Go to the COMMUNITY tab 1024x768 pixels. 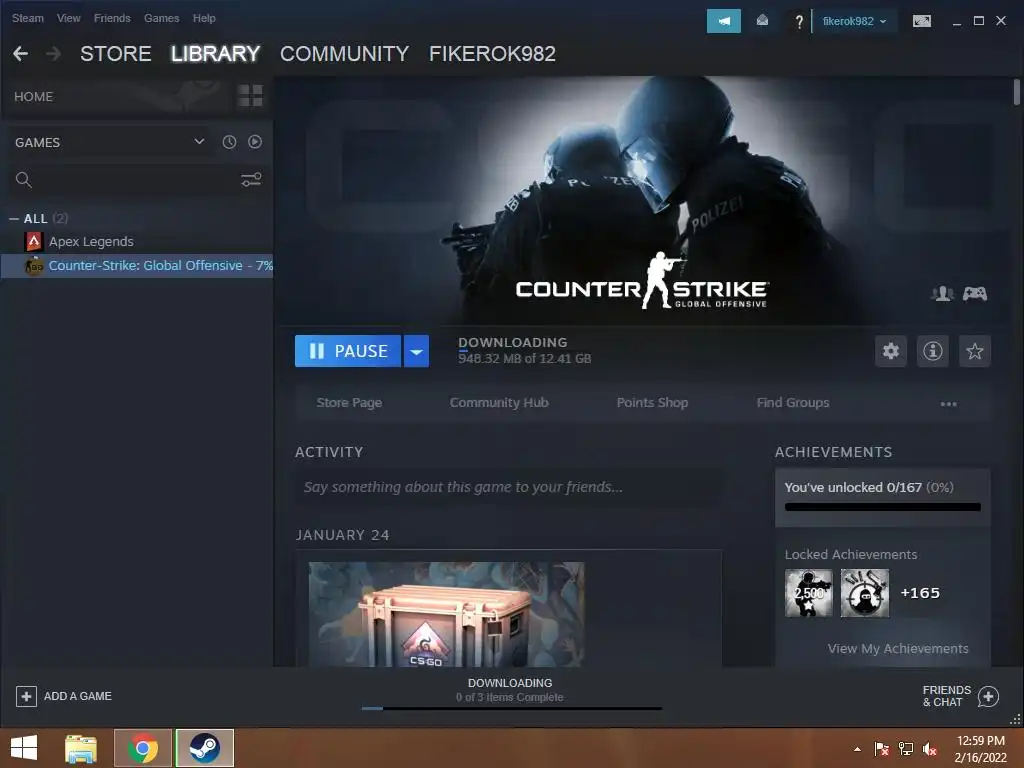(x=345, y=54)
